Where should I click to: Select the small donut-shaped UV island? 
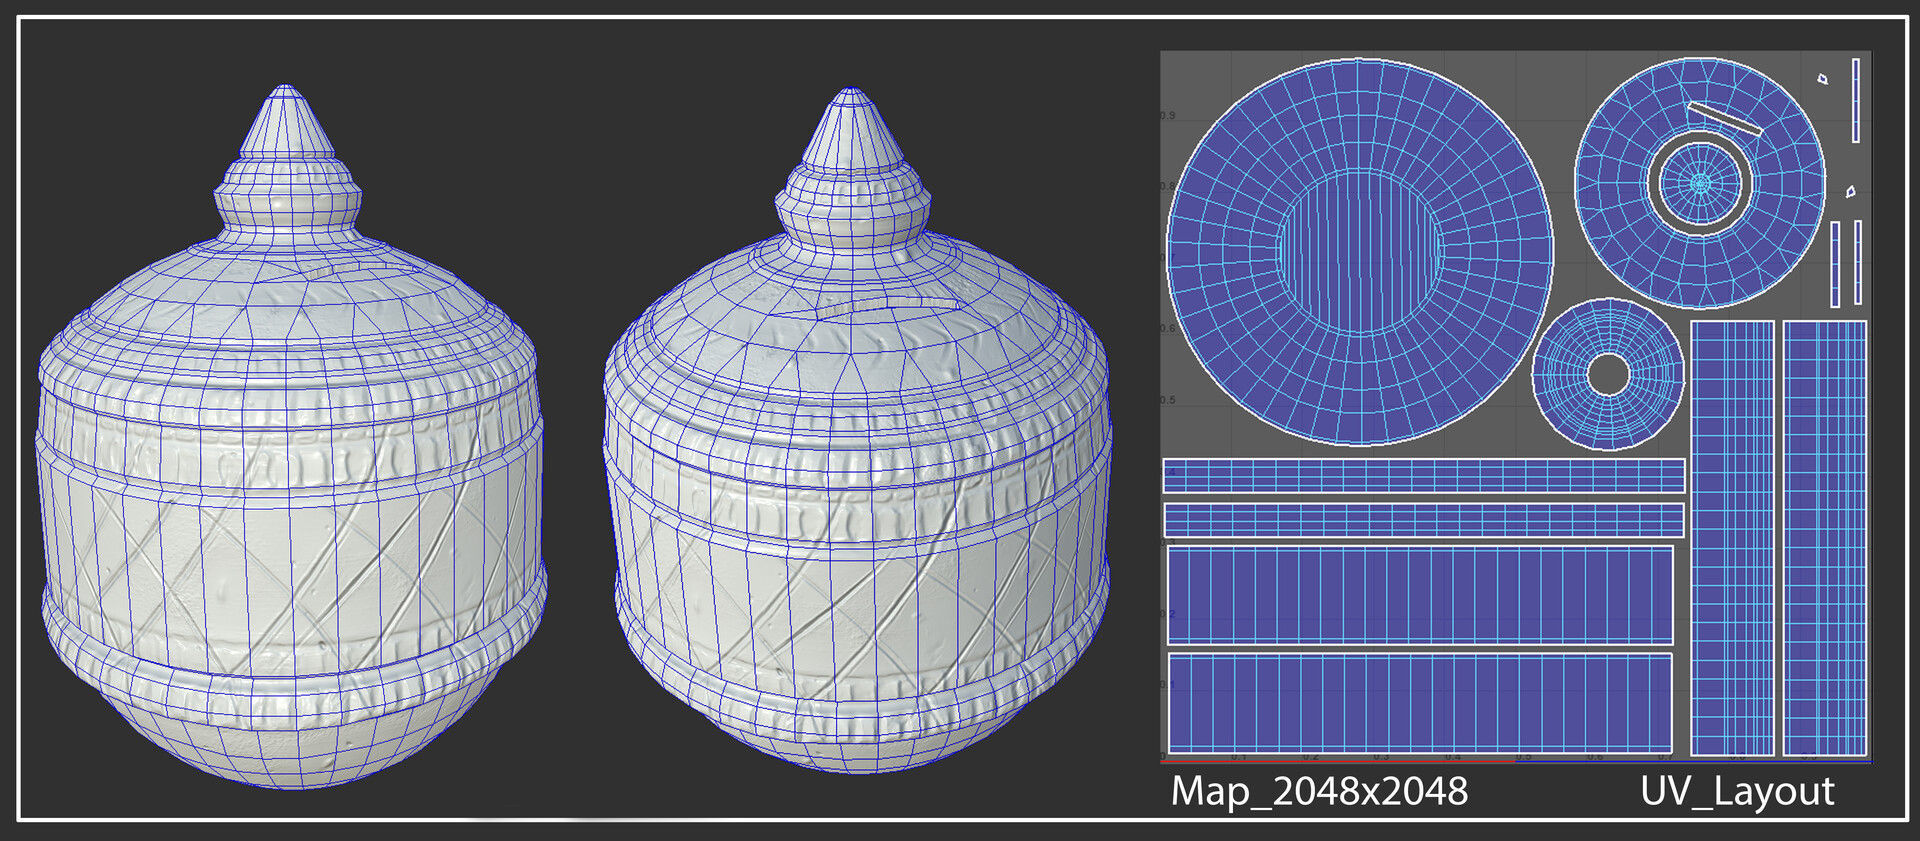coord(1608,374)
